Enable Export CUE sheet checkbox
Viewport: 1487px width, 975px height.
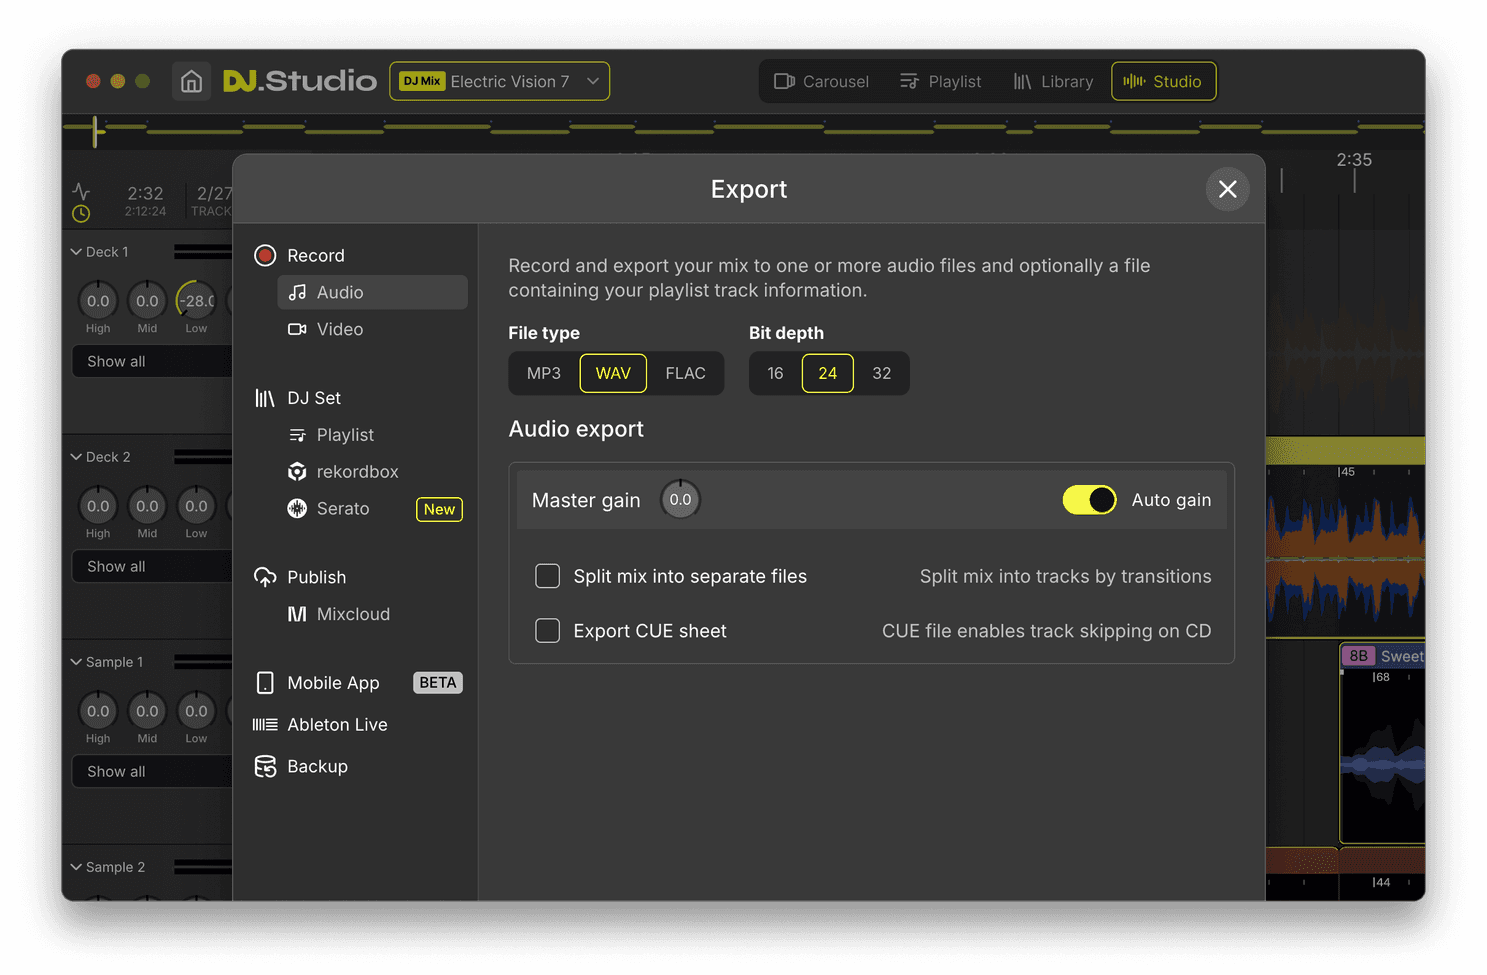point(547,631)
